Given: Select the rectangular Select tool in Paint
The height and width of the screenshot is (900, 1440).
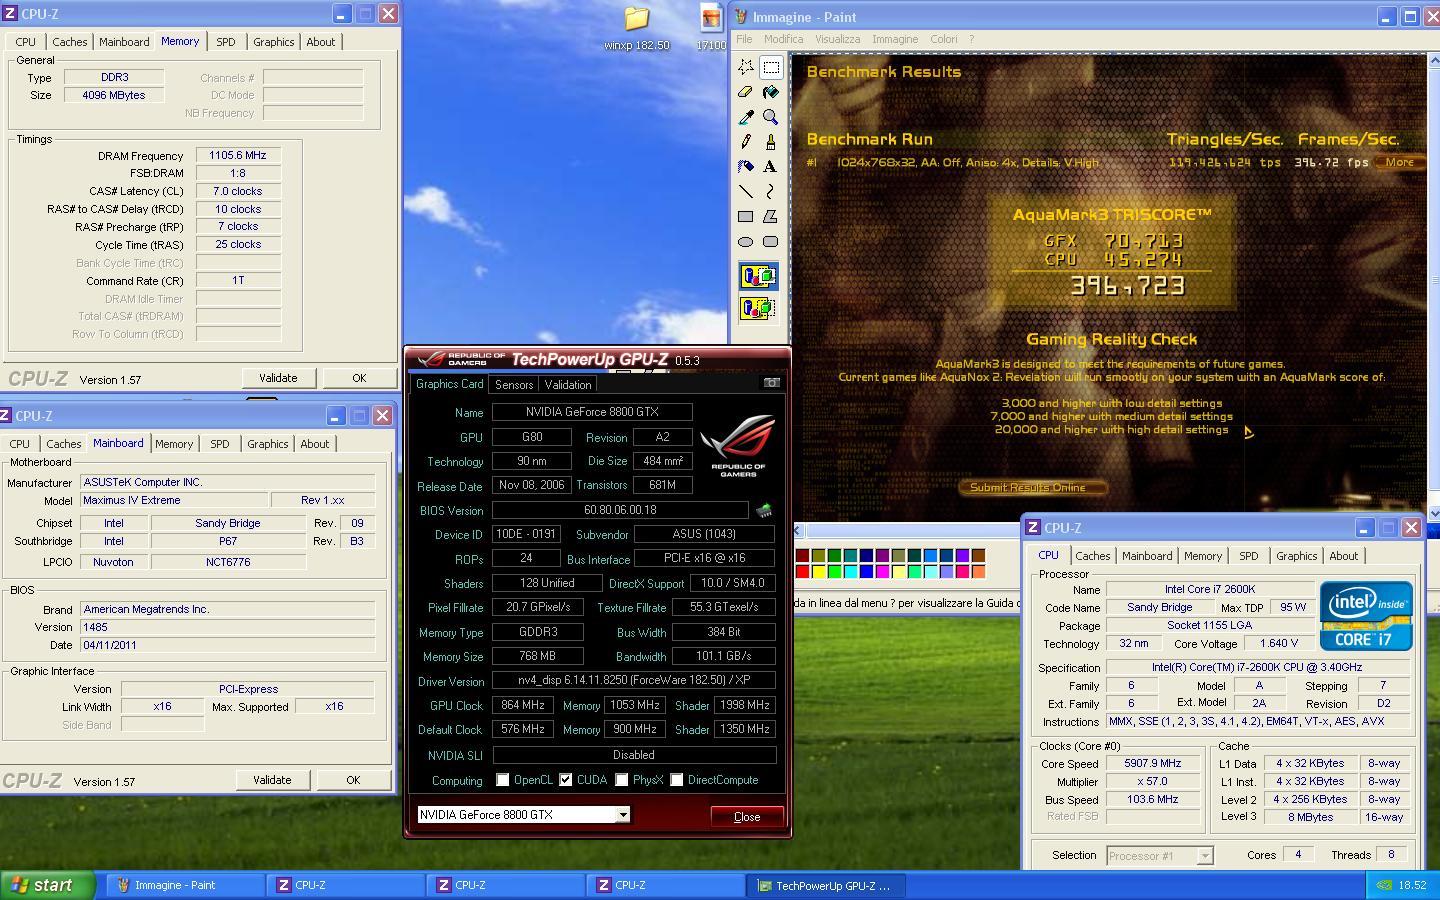Looking at the screenshot, I should 771,67.
